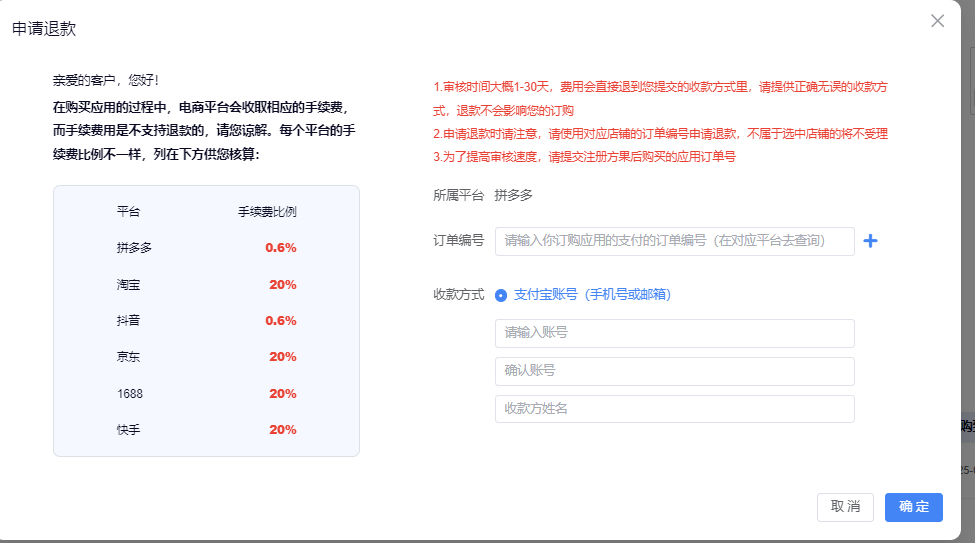Click the 1688 platform entry

coord(130,394)
